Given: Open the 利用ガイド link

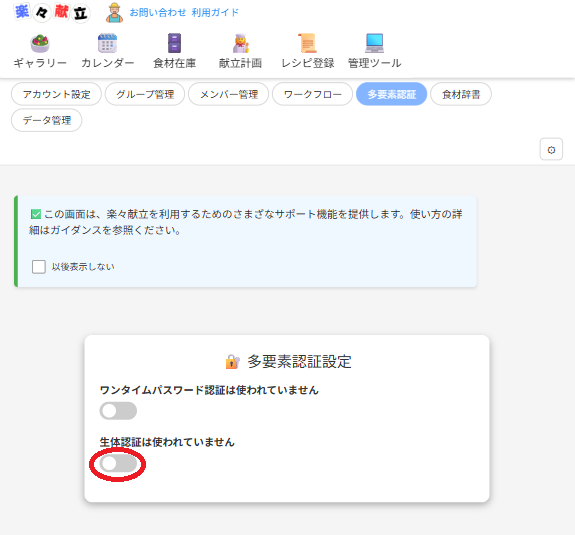Looking at the screenshot, I should [x=215, y=13].
